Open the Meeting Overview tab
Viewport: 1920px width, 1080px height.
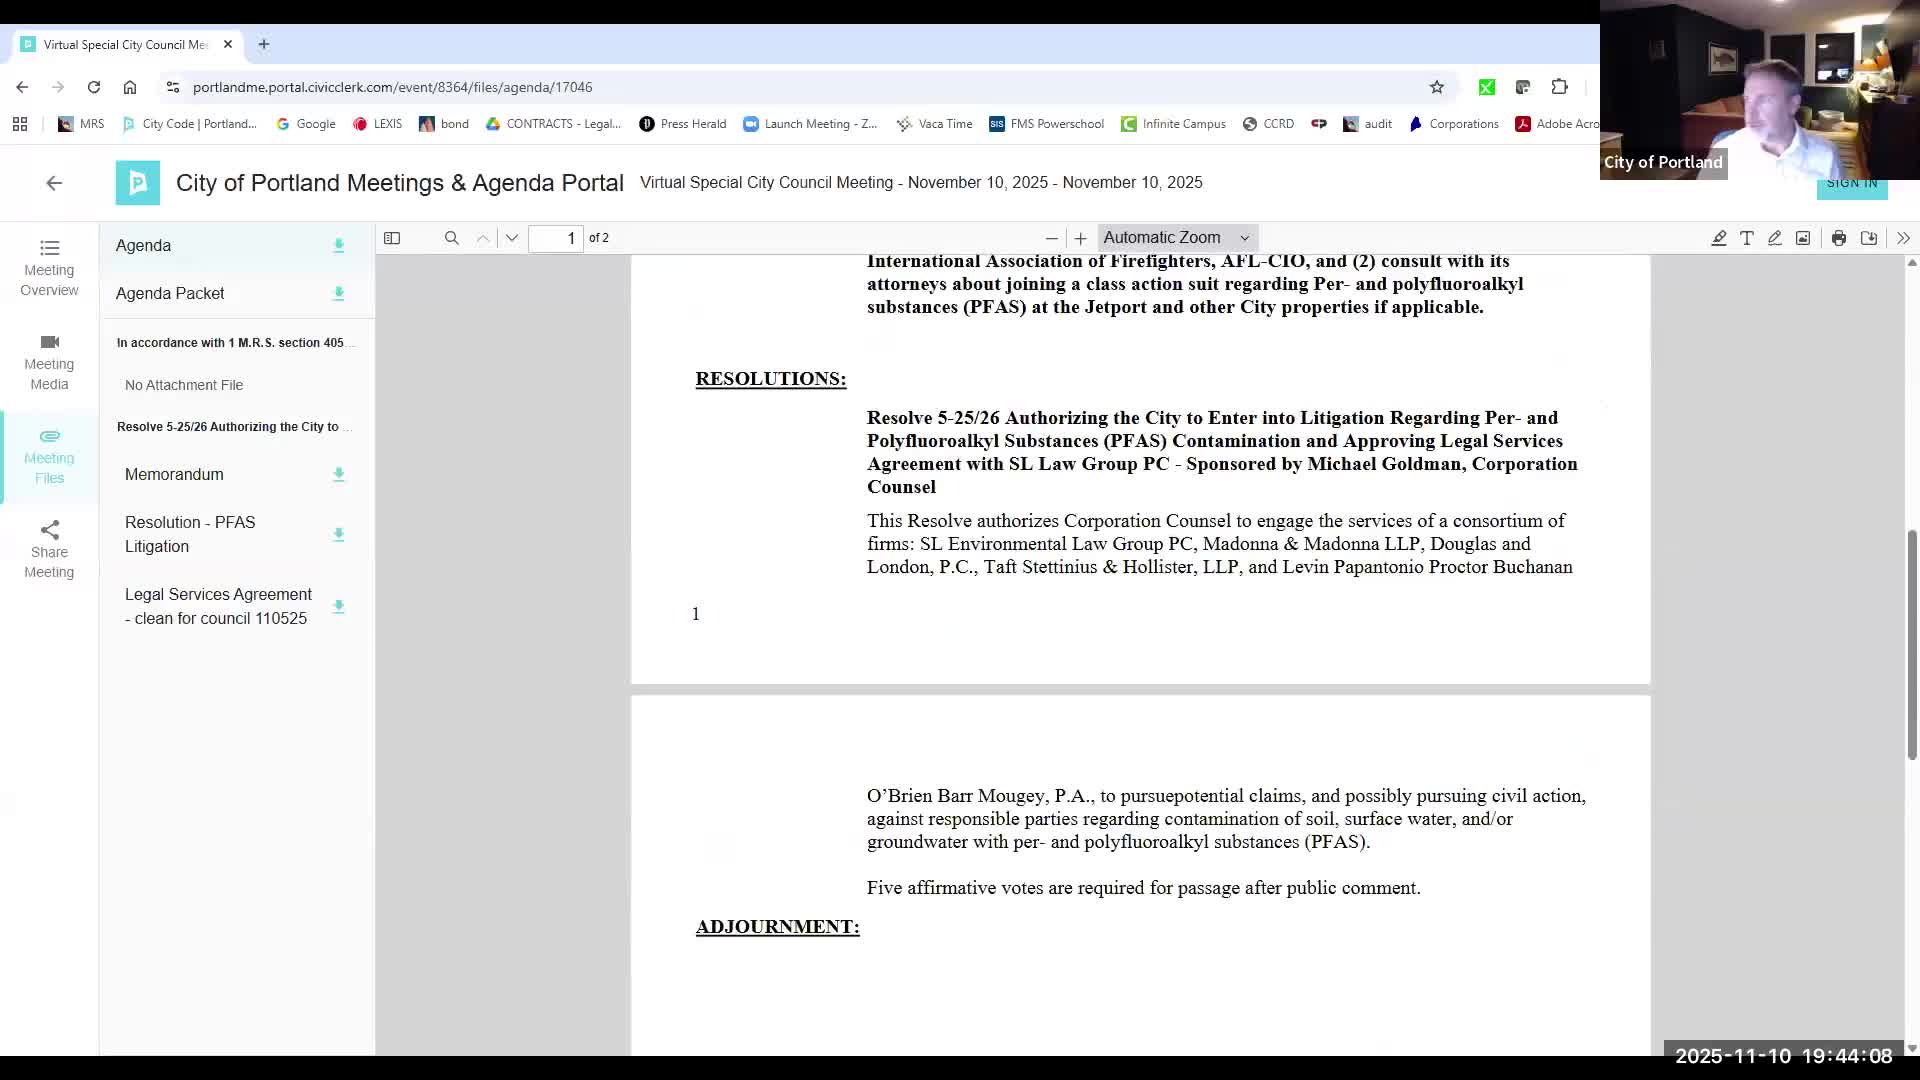49,268
